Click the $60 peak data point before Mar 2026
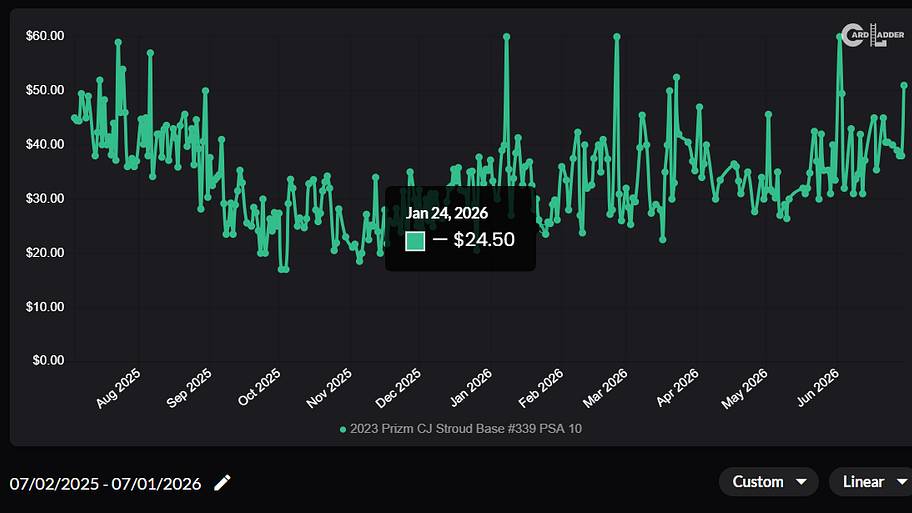The height and width of the screenshot is (513, 912). [x=617, y=37]
